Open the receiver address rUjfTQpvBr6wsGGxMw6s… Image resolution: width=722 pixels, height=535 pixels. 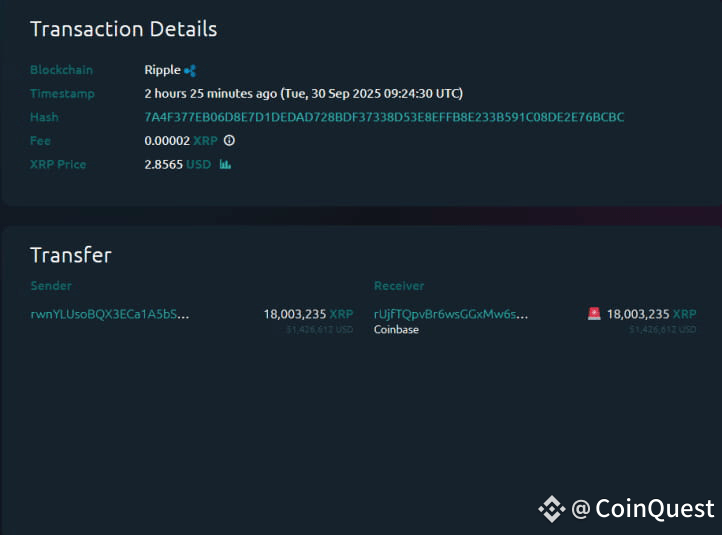click(x=451, y=314)
